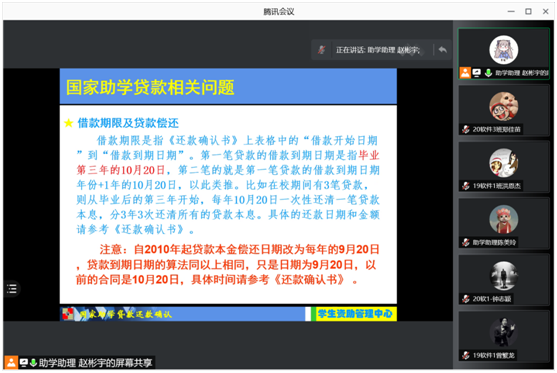This screenshot has width=557, height=373.
Task: Open the list menu icon at left edge
Action: [x=12, y=288]
